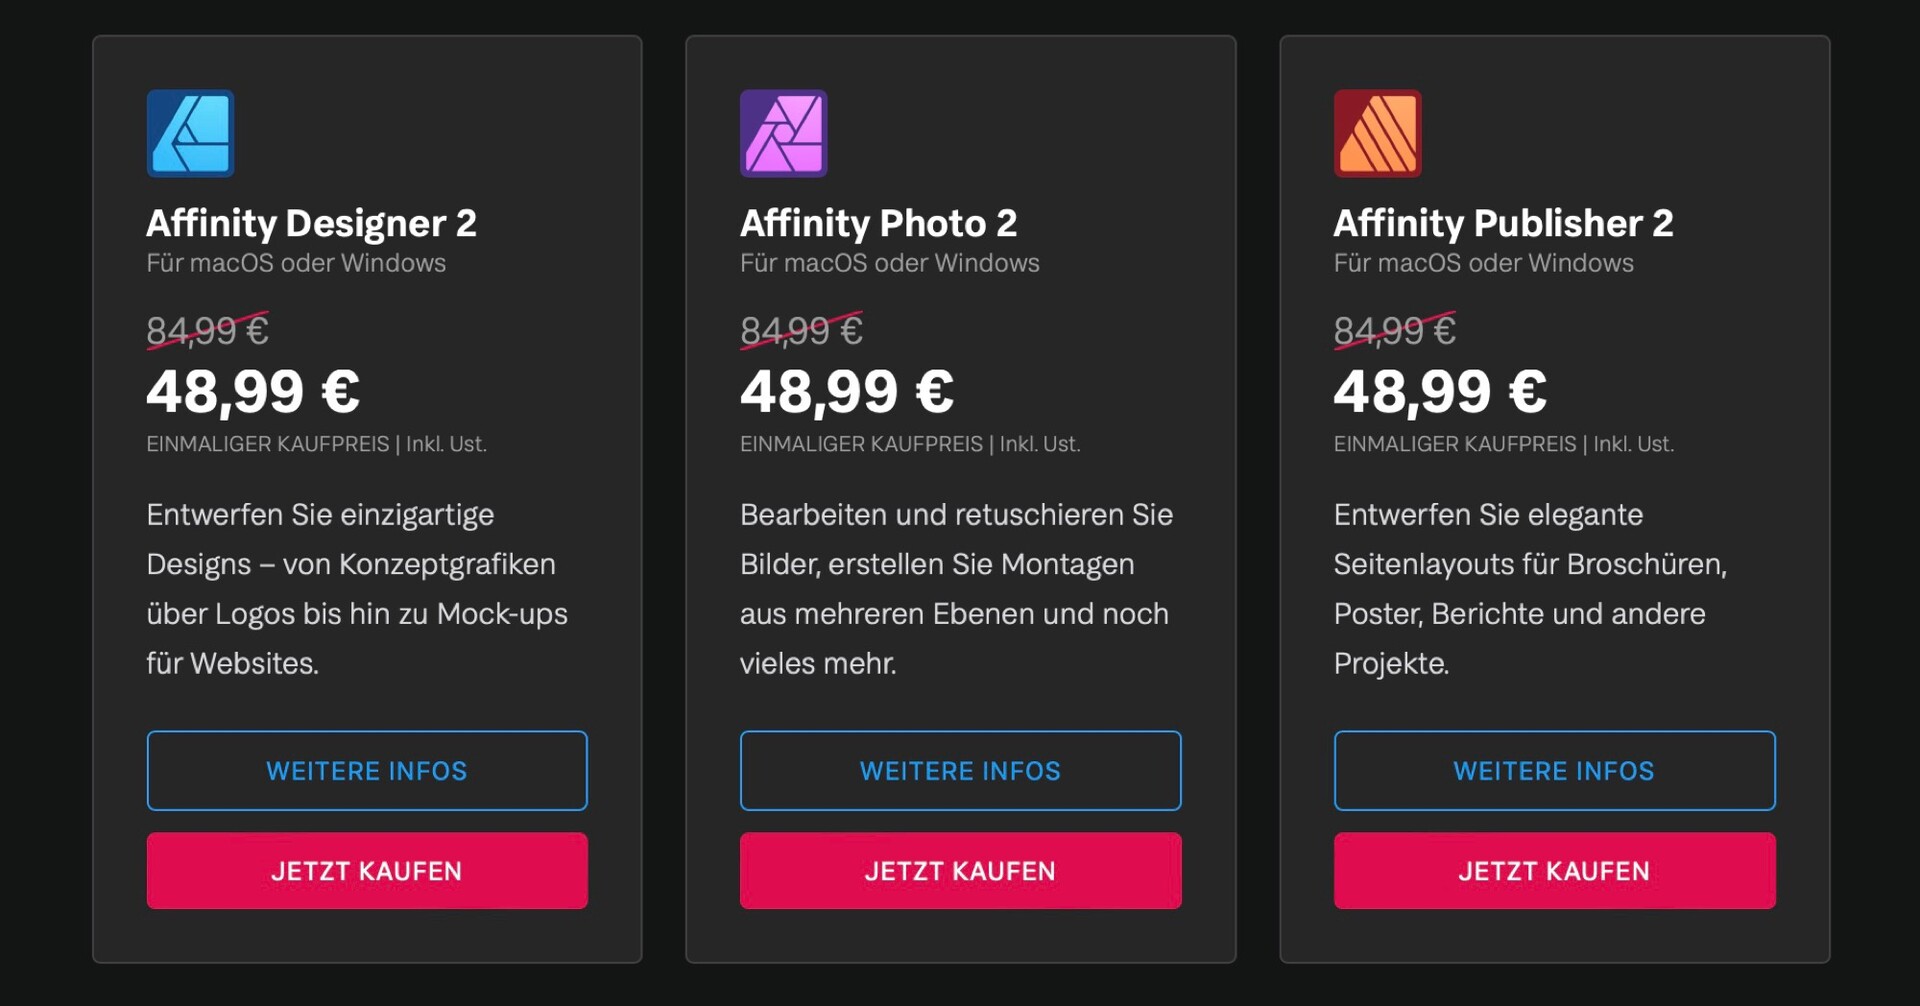Click the Publisher description about Broschüren
Viewport: 1920px width, 1006px height.
(x=1531, y=589)
